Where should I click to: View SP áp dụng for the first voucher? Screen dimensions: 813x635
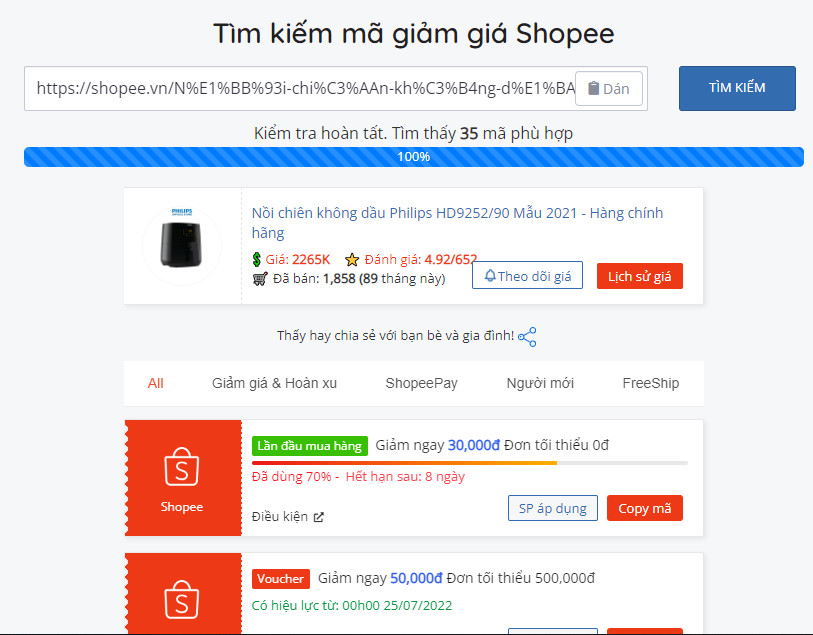tap(553, 509)
